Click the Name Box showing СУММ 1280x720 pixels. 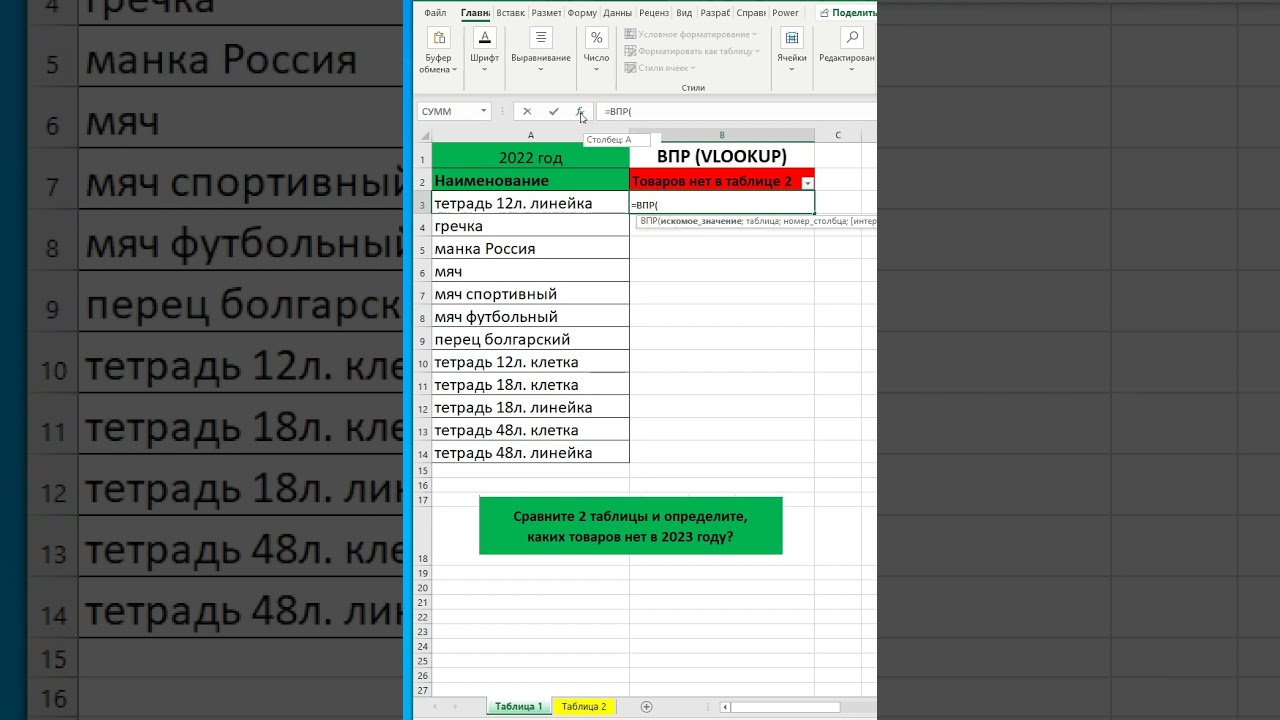point(449,111)
